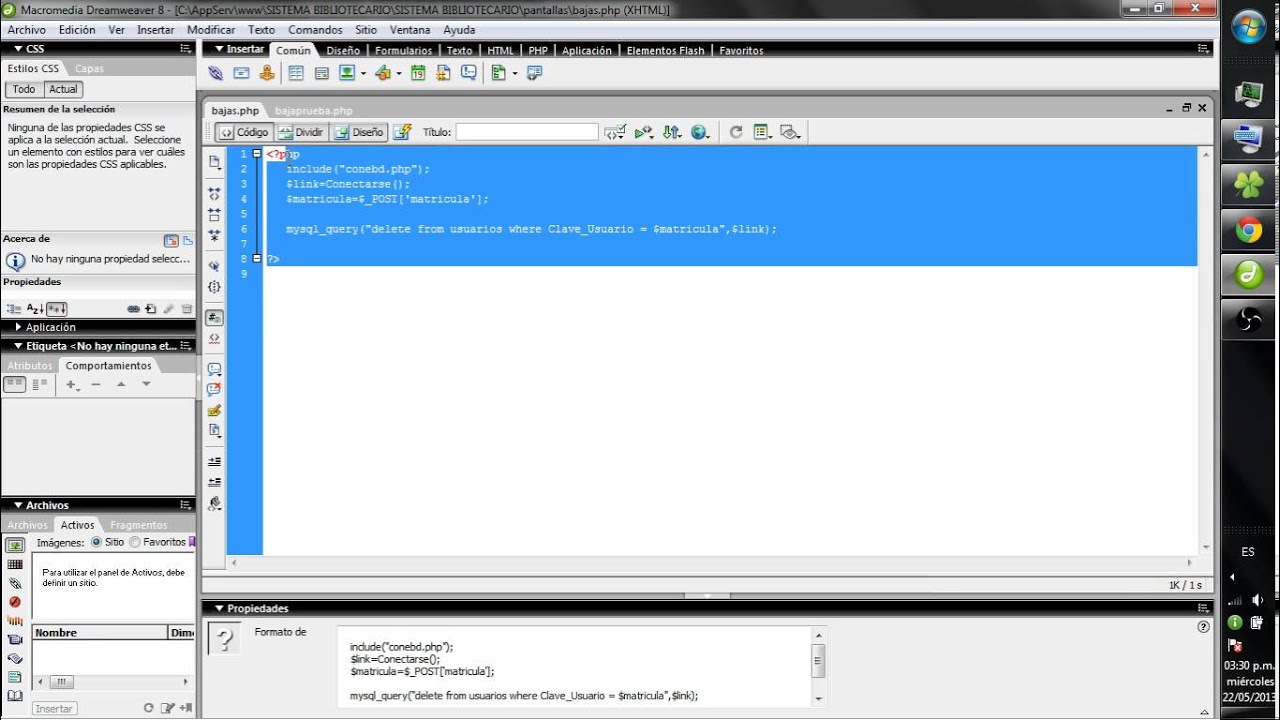Image resolution: width=1280 pixels, height=720 pixels.
Task: Open the templates dropdown arrow
Action: pos(514,73)
